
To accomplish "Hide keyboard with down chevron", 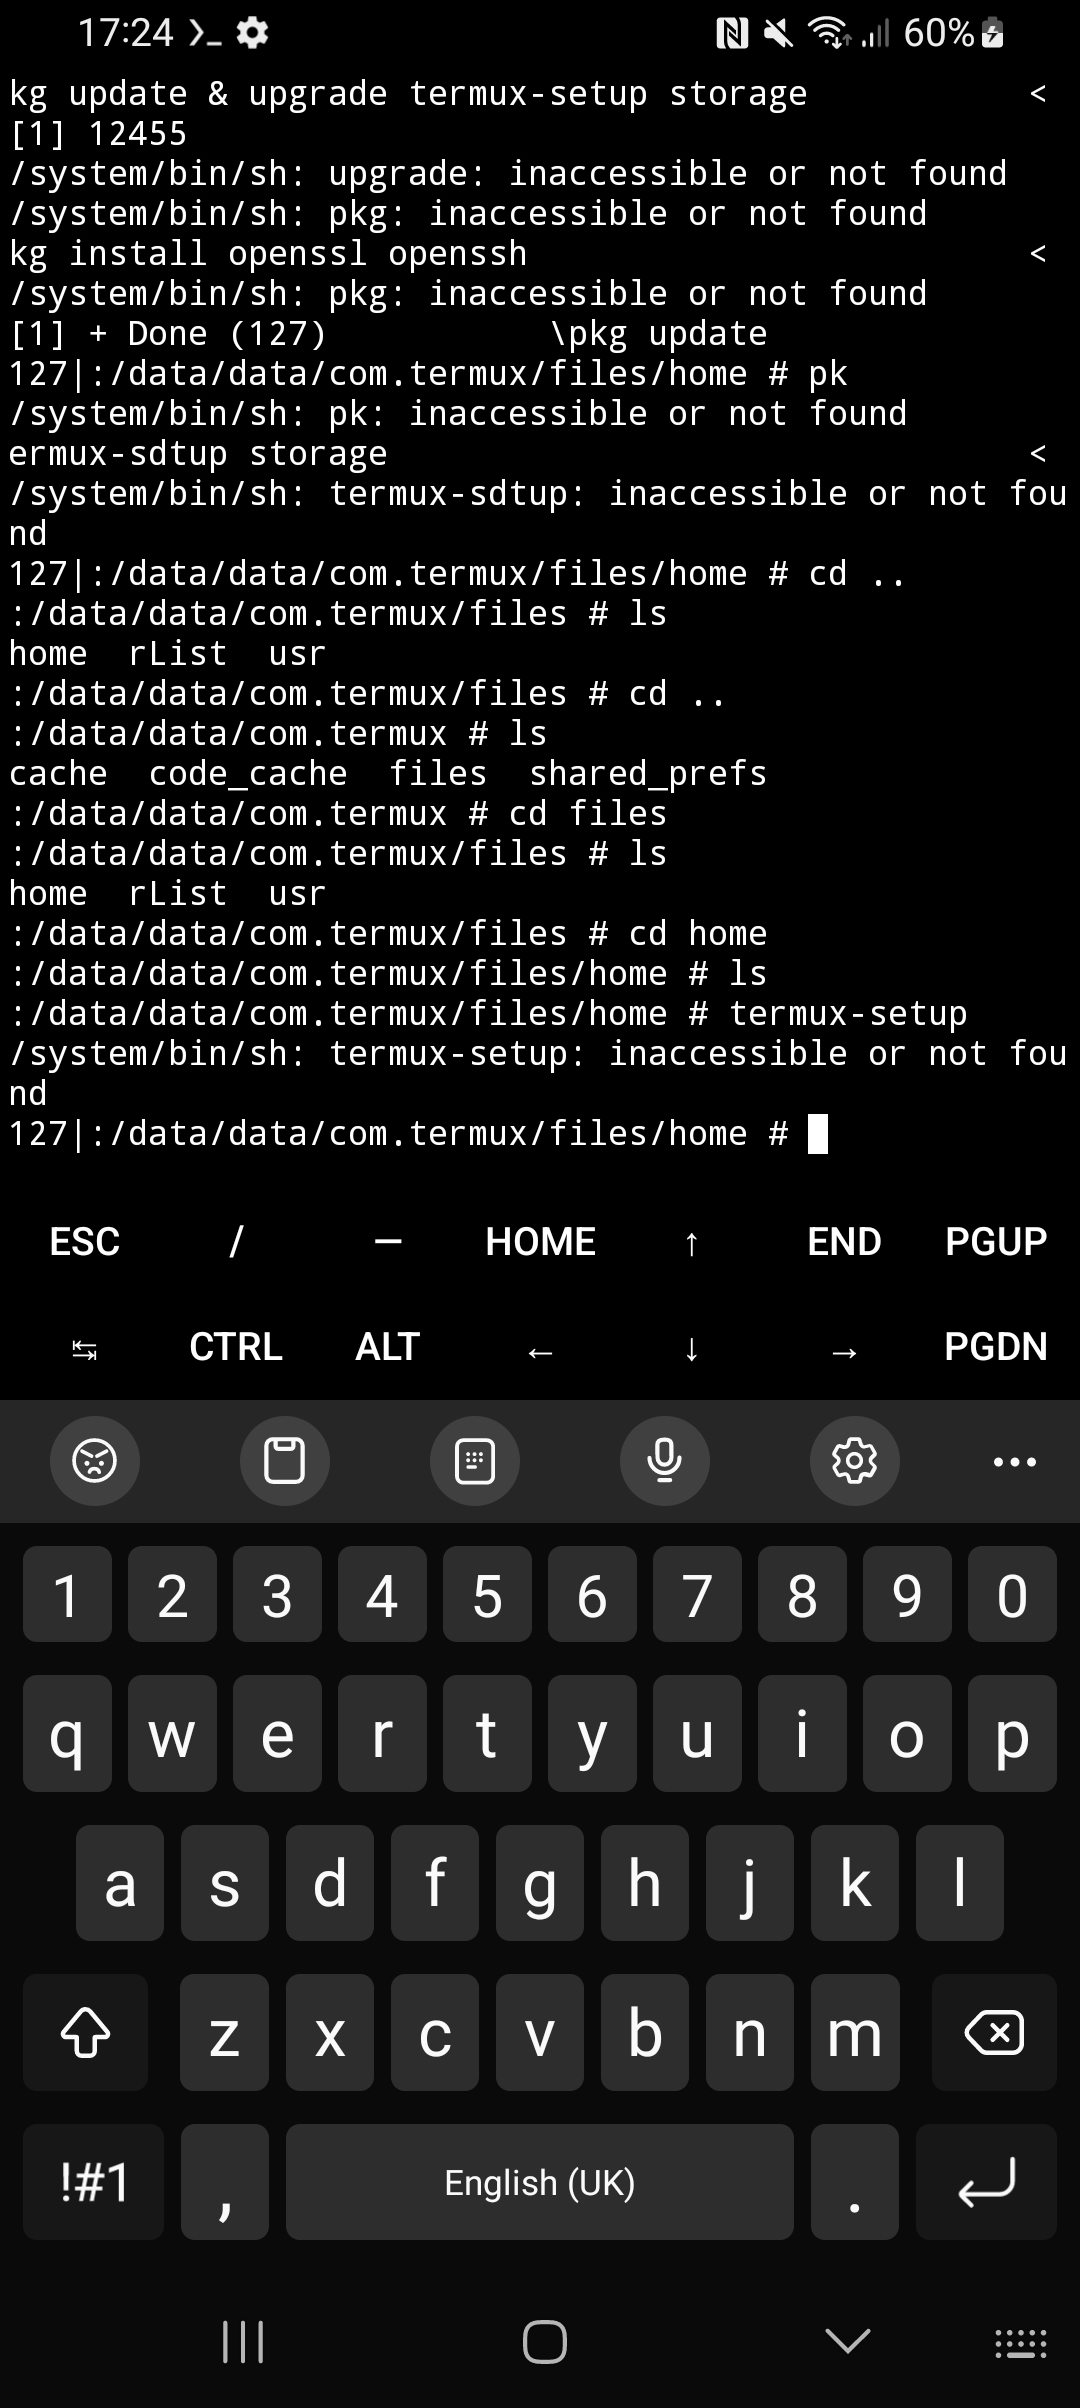I will tap(847, 2340).
